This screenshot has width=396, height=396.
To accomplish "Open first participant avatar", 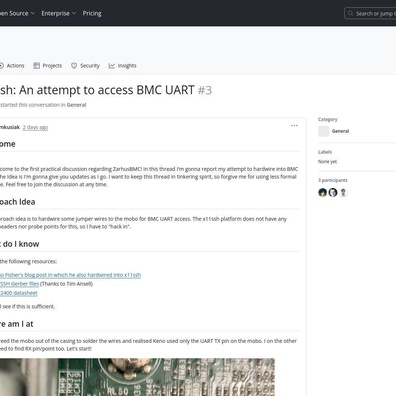I will pos(322,192).
